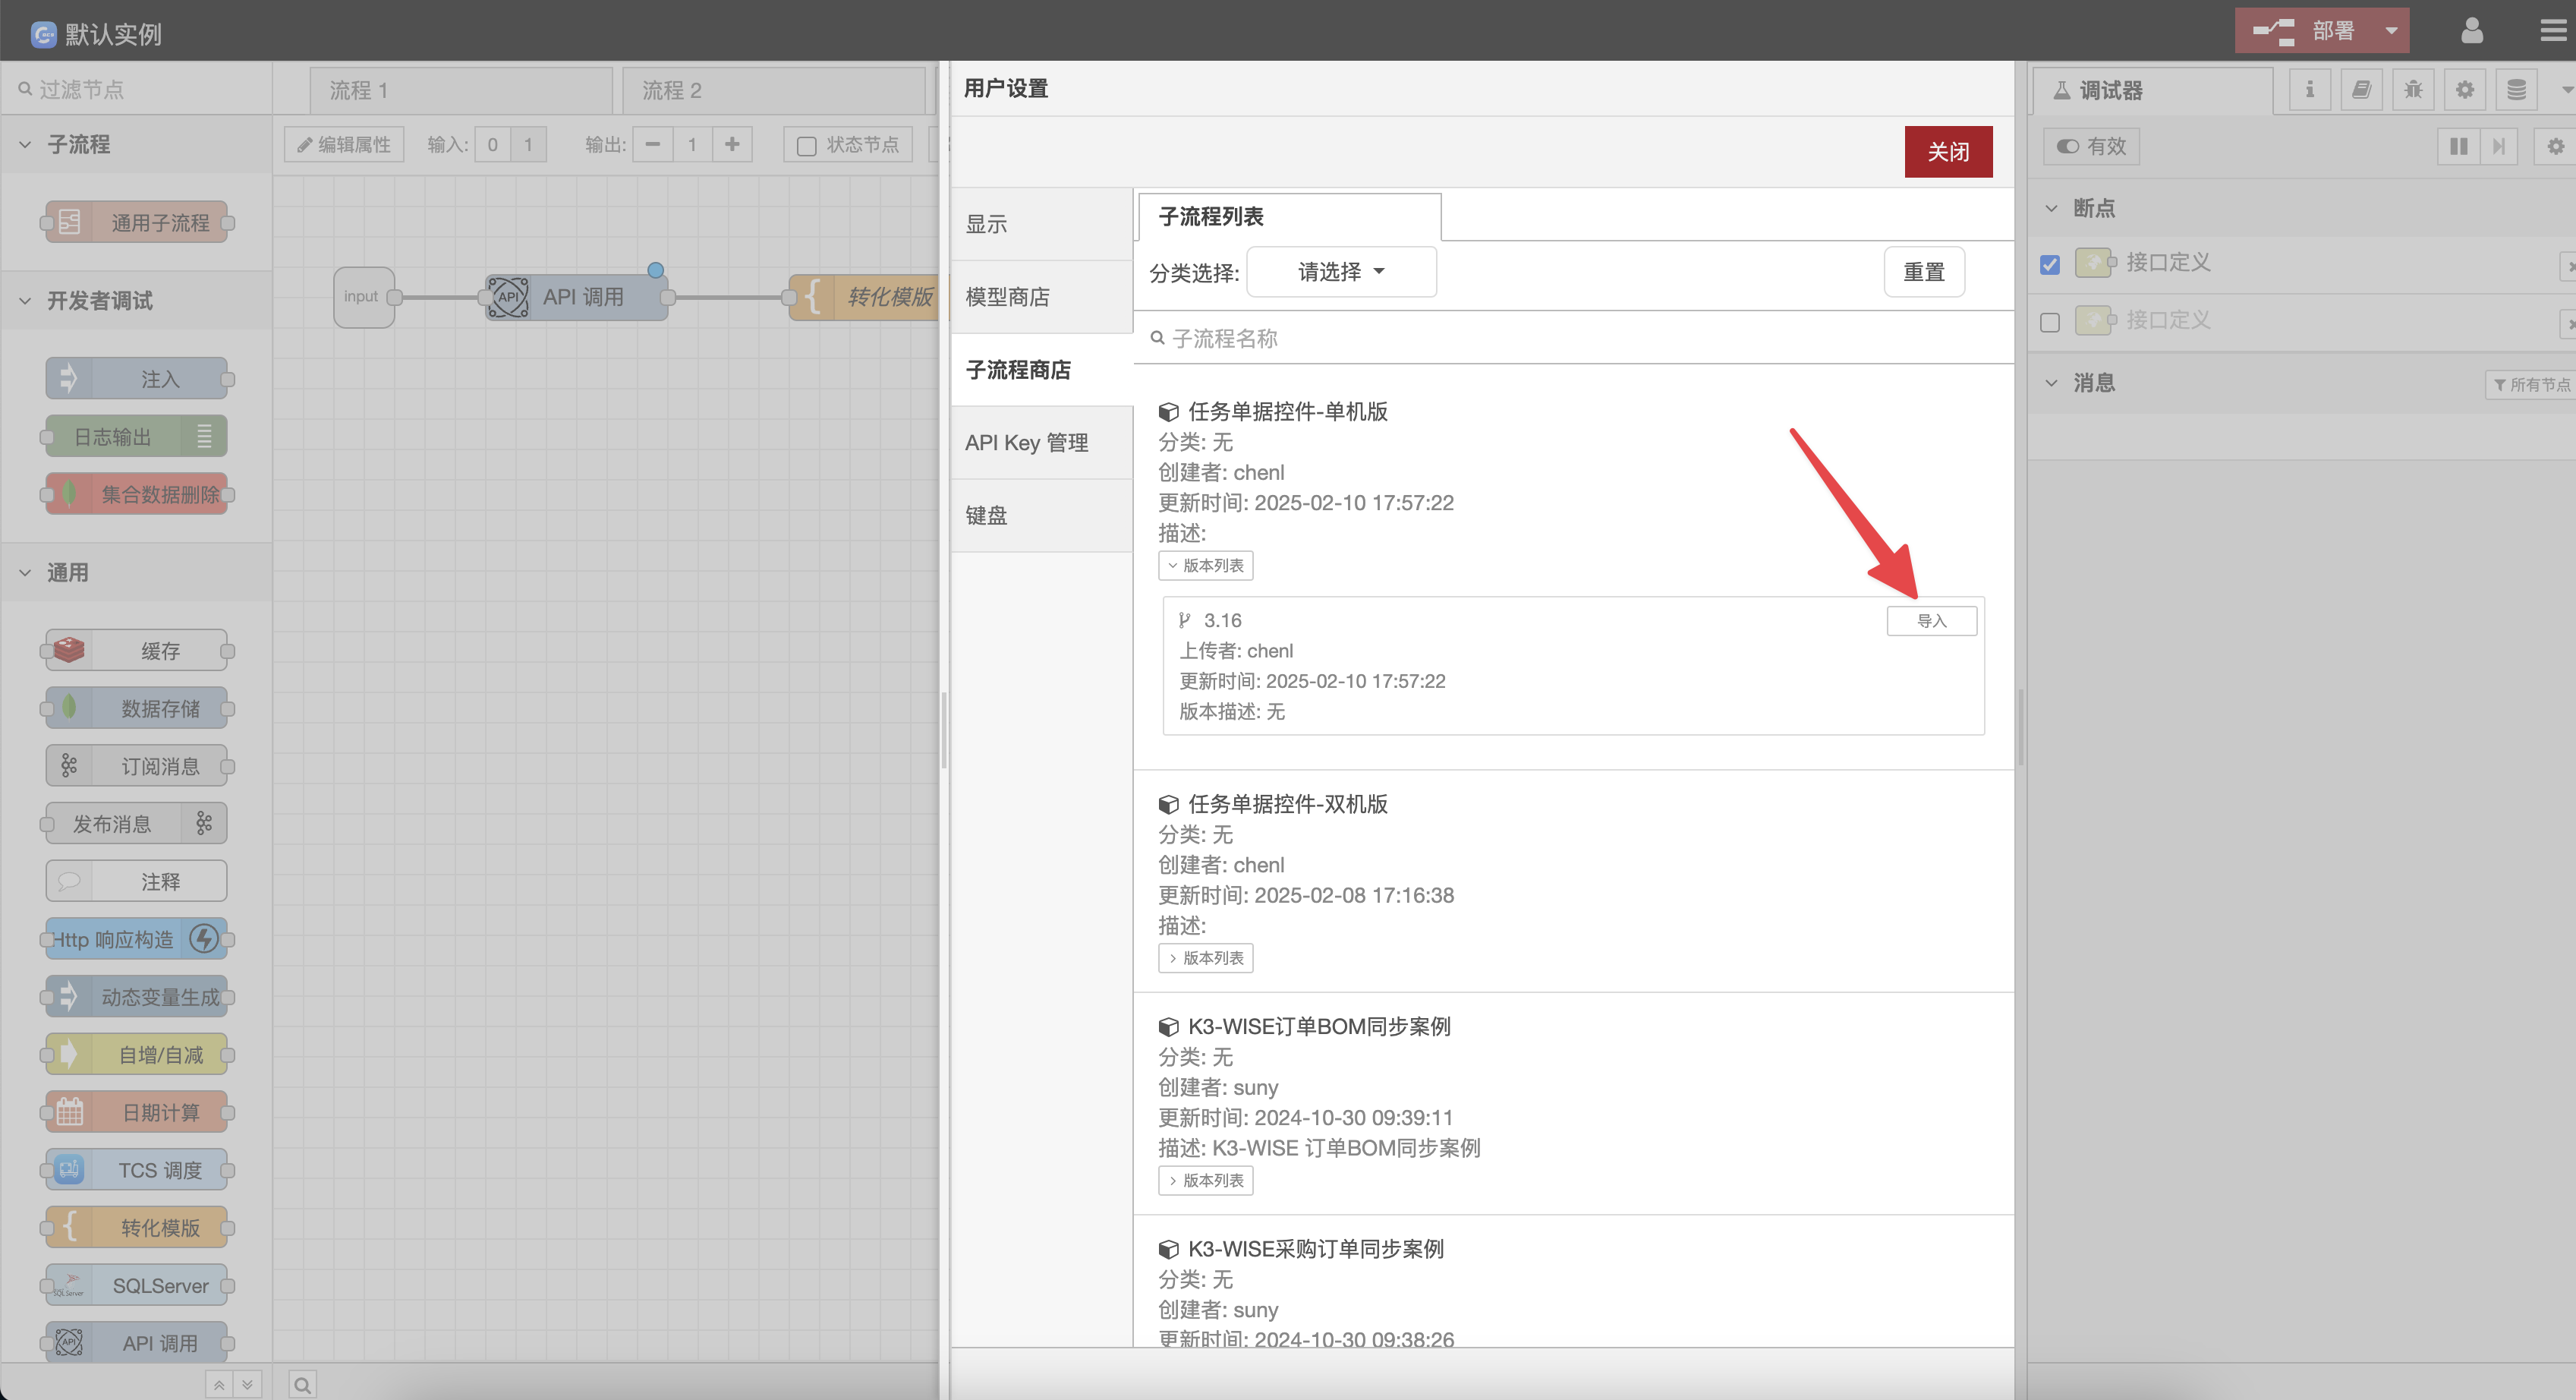
Task: Open the info sidebar tab icon
Action: (x=2309, y=90)
